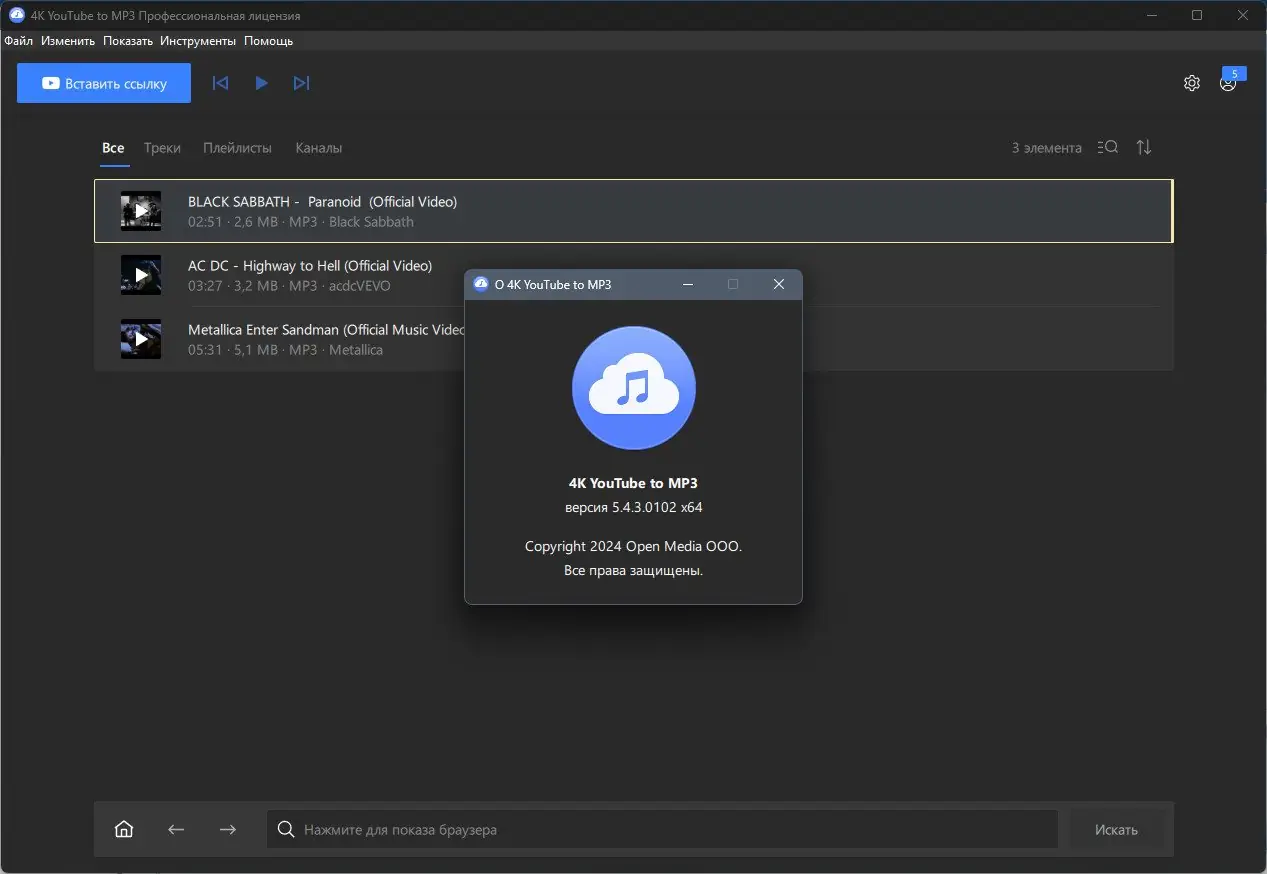Click the 02:51 · 2,6 MB details line
1267x874 pixels.
click(301, 222)
